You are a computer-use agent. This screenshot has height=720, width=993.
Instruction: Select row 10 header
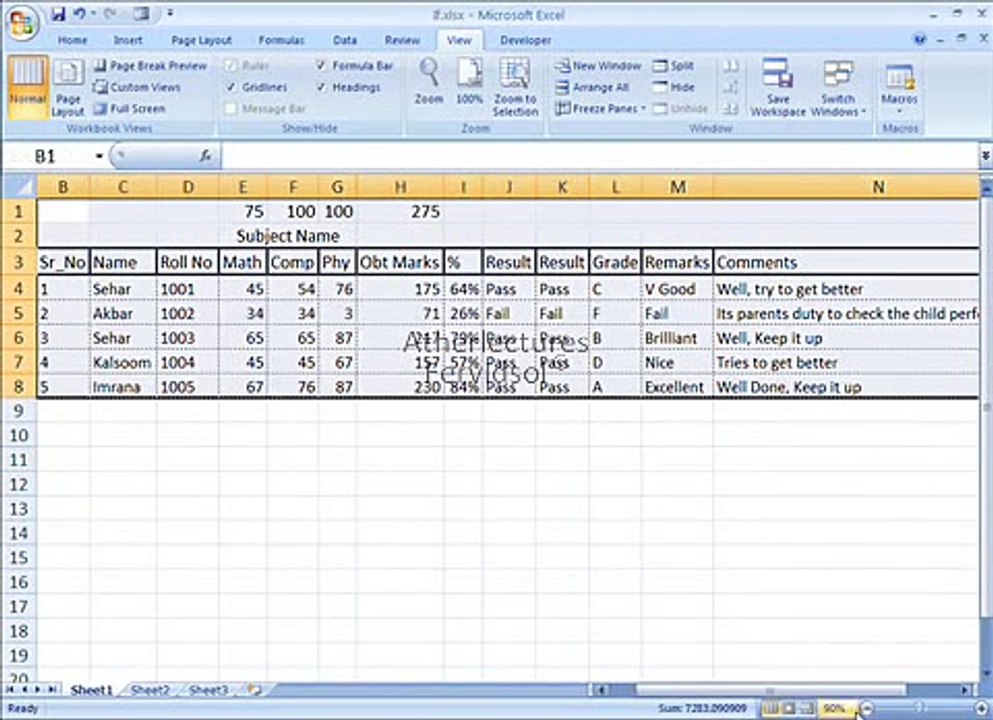coord(19,435)
